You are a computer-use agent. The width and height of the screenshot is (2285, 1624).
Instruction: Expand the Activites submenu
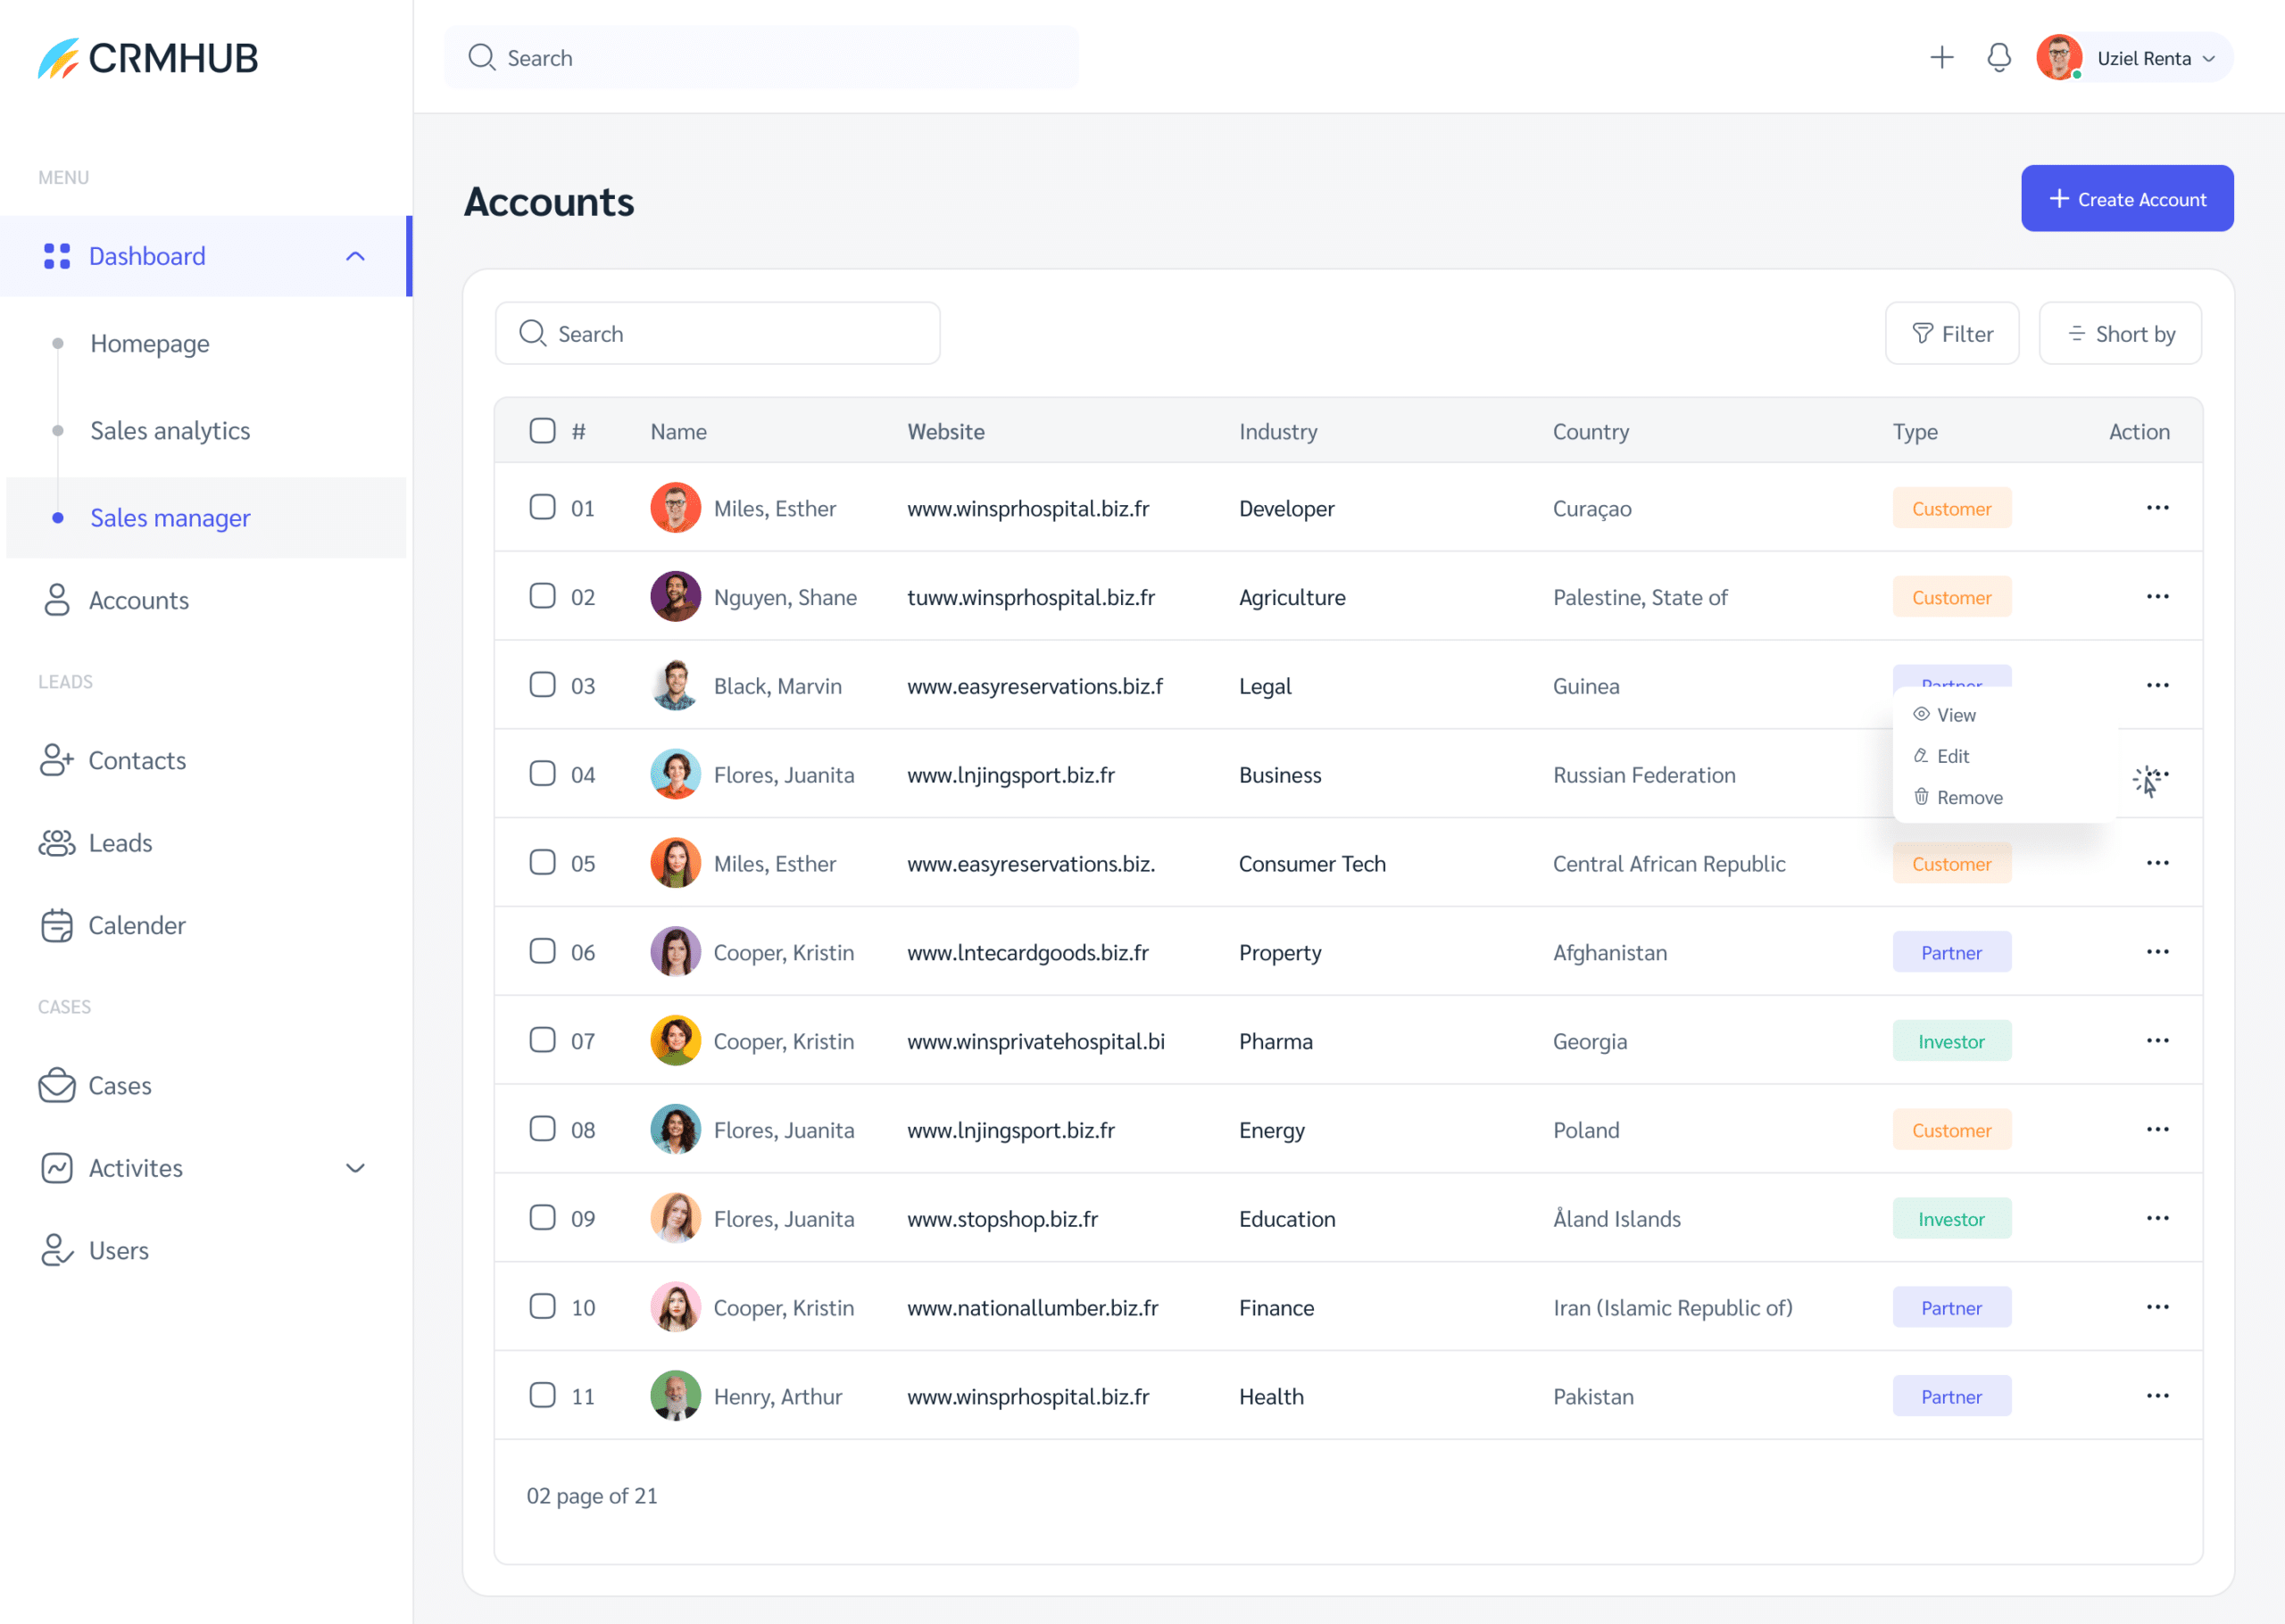[x=355, y=1168]
